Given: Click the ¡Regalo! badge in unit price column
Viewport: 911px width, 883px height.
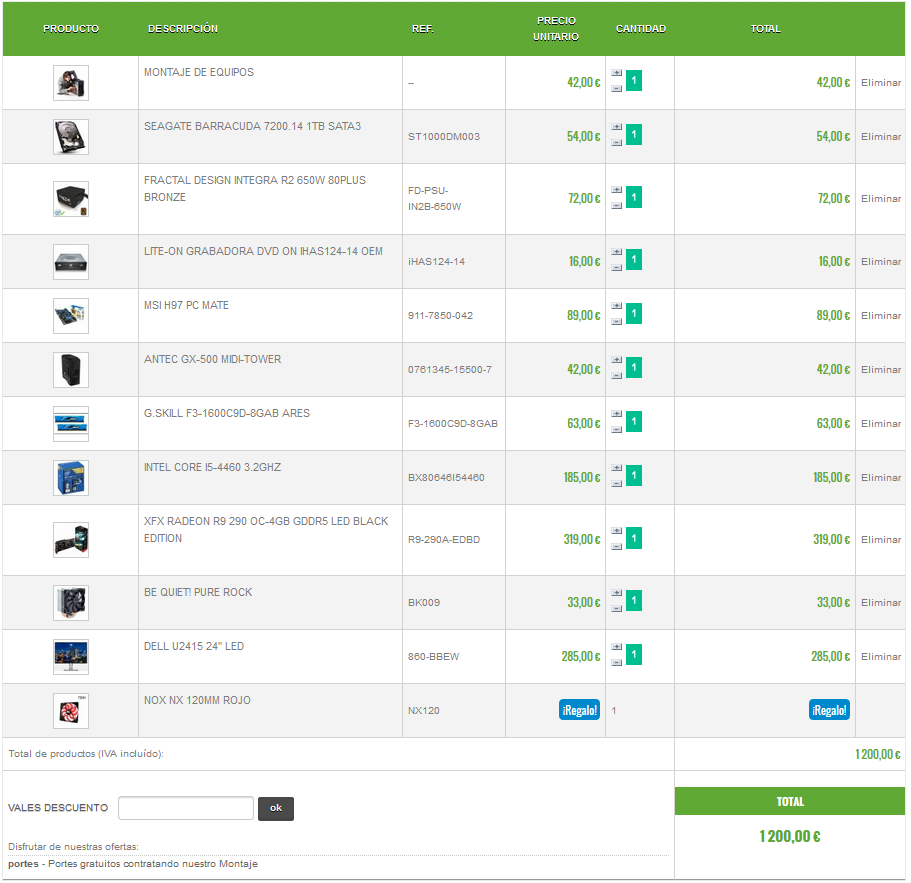Looking at the screenshot, I should point(579,710).
